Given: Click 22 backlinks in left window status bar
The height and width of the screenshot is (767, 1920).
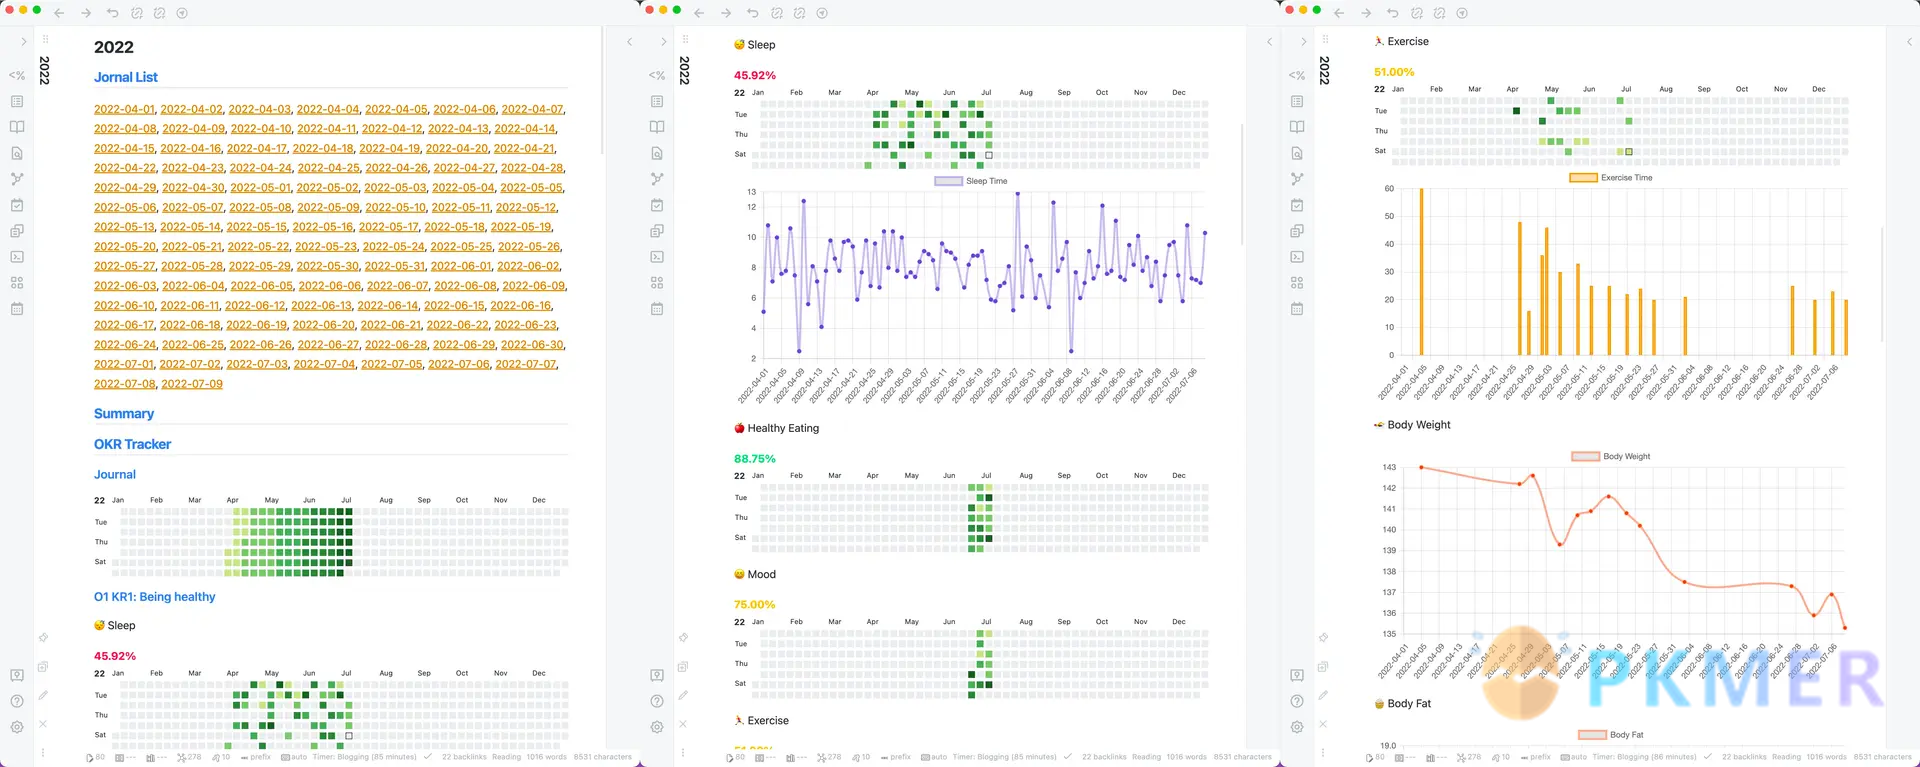Looking at the screenshot, I should pyautogui.click(x=464, y=757).
